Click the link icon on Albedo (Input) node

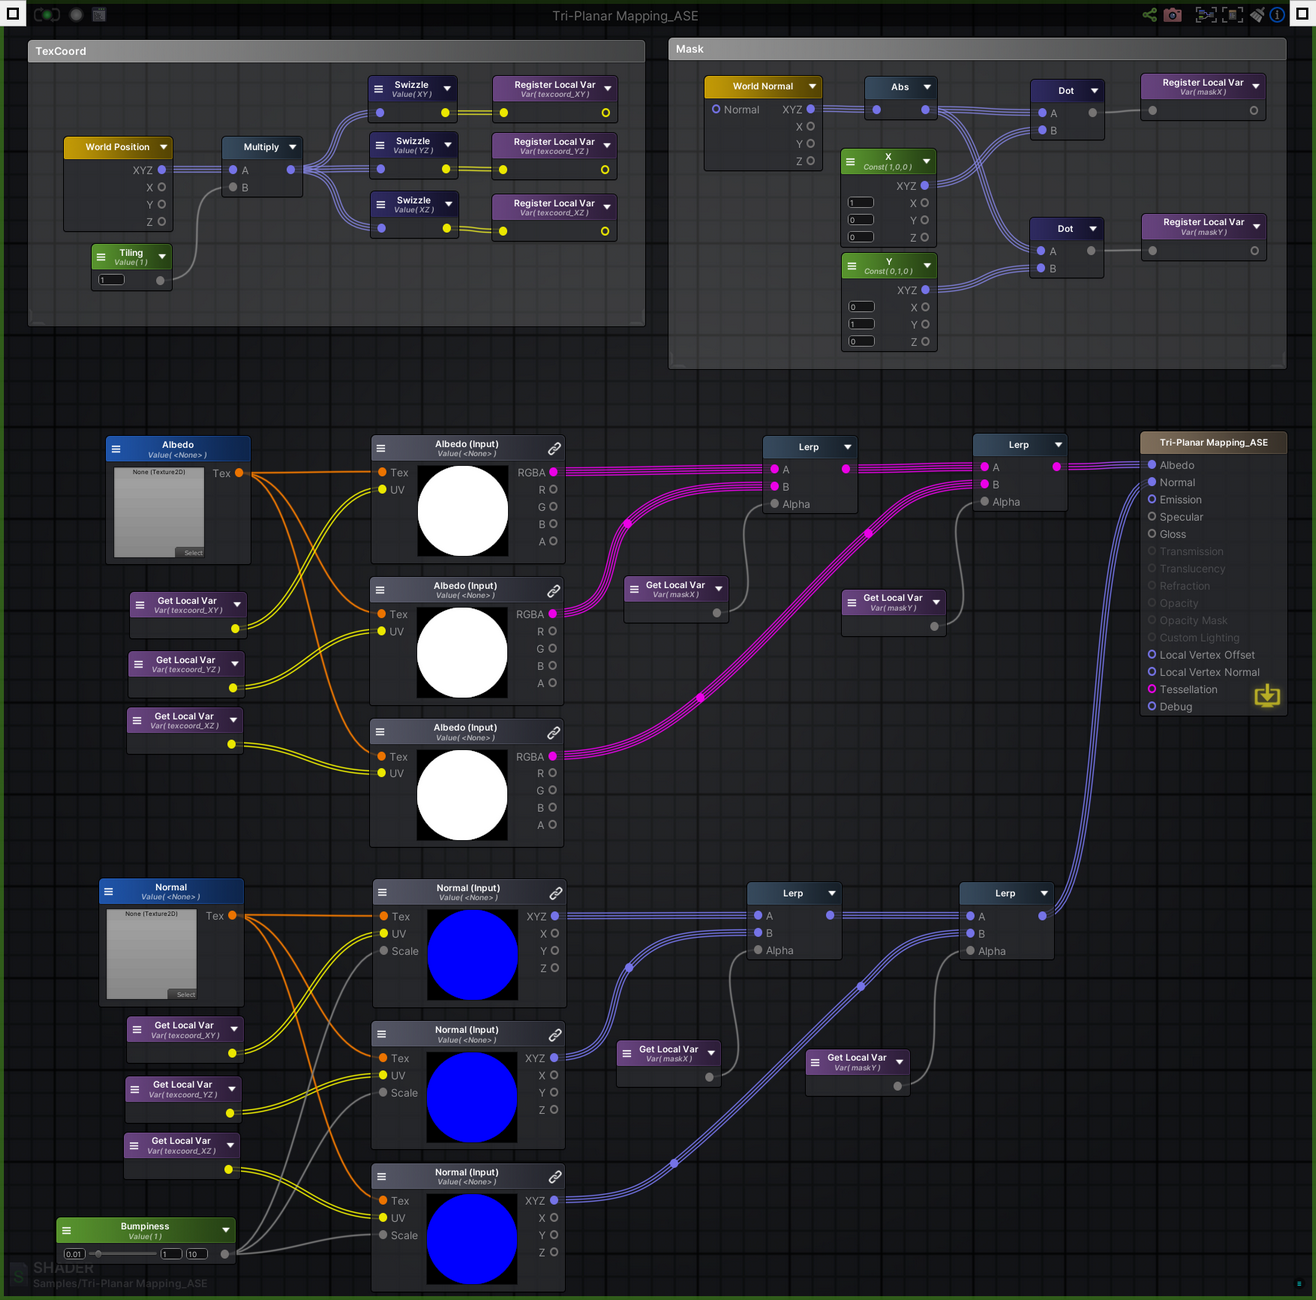[x=554, y=448]
